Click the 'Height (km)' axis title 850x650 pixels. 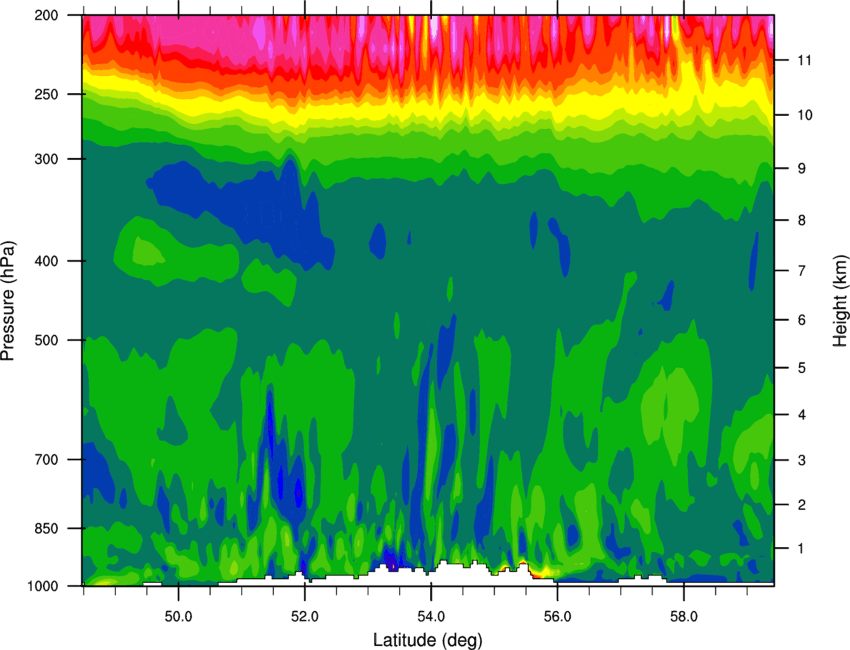tap(841, 300)
